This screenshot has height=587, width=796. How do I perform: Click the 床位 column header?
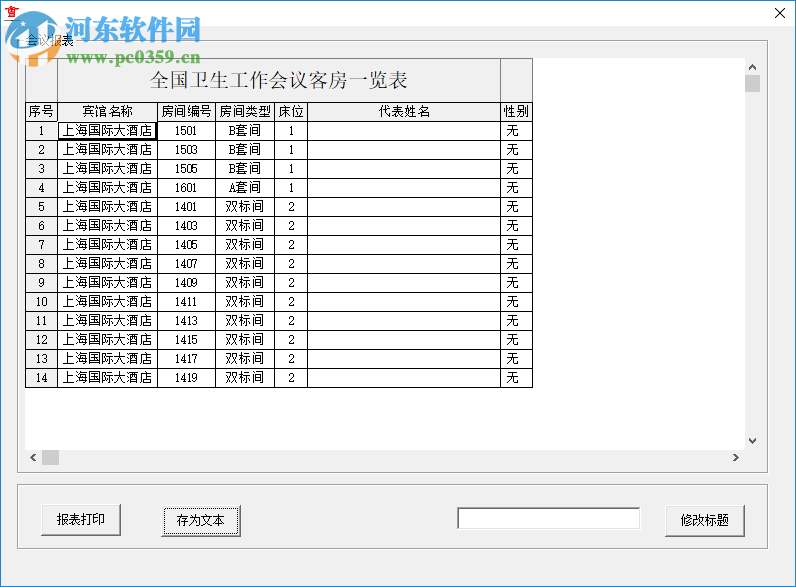coord(291,111)
